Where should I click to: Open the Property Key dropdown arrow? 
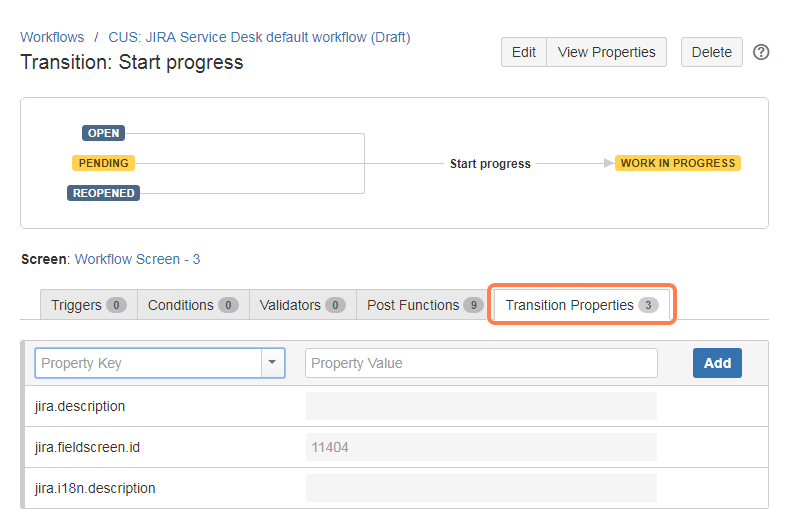click(x=273, y=363)
